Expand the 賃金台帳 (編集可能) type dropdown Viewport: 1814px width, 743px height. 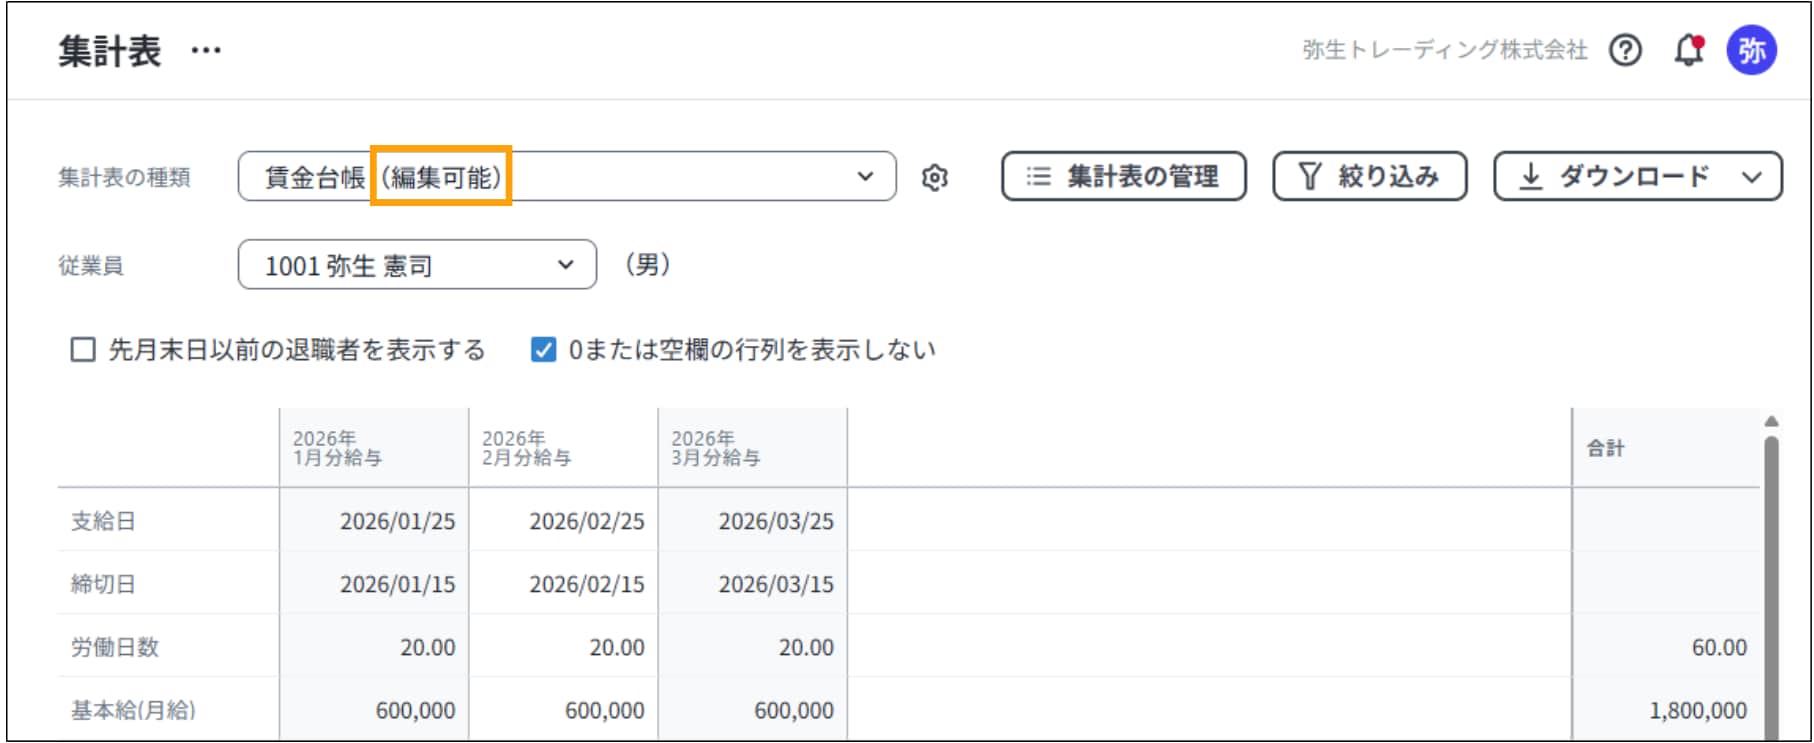pyautogui.click(x=567, y=177)
